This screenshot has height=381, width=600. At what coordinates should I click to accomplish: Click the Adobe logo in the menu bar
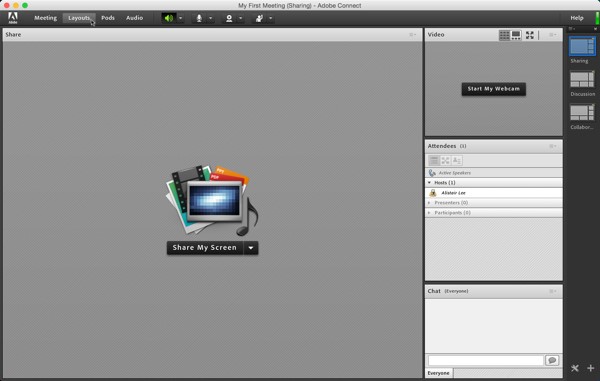[x=13, y=18]
